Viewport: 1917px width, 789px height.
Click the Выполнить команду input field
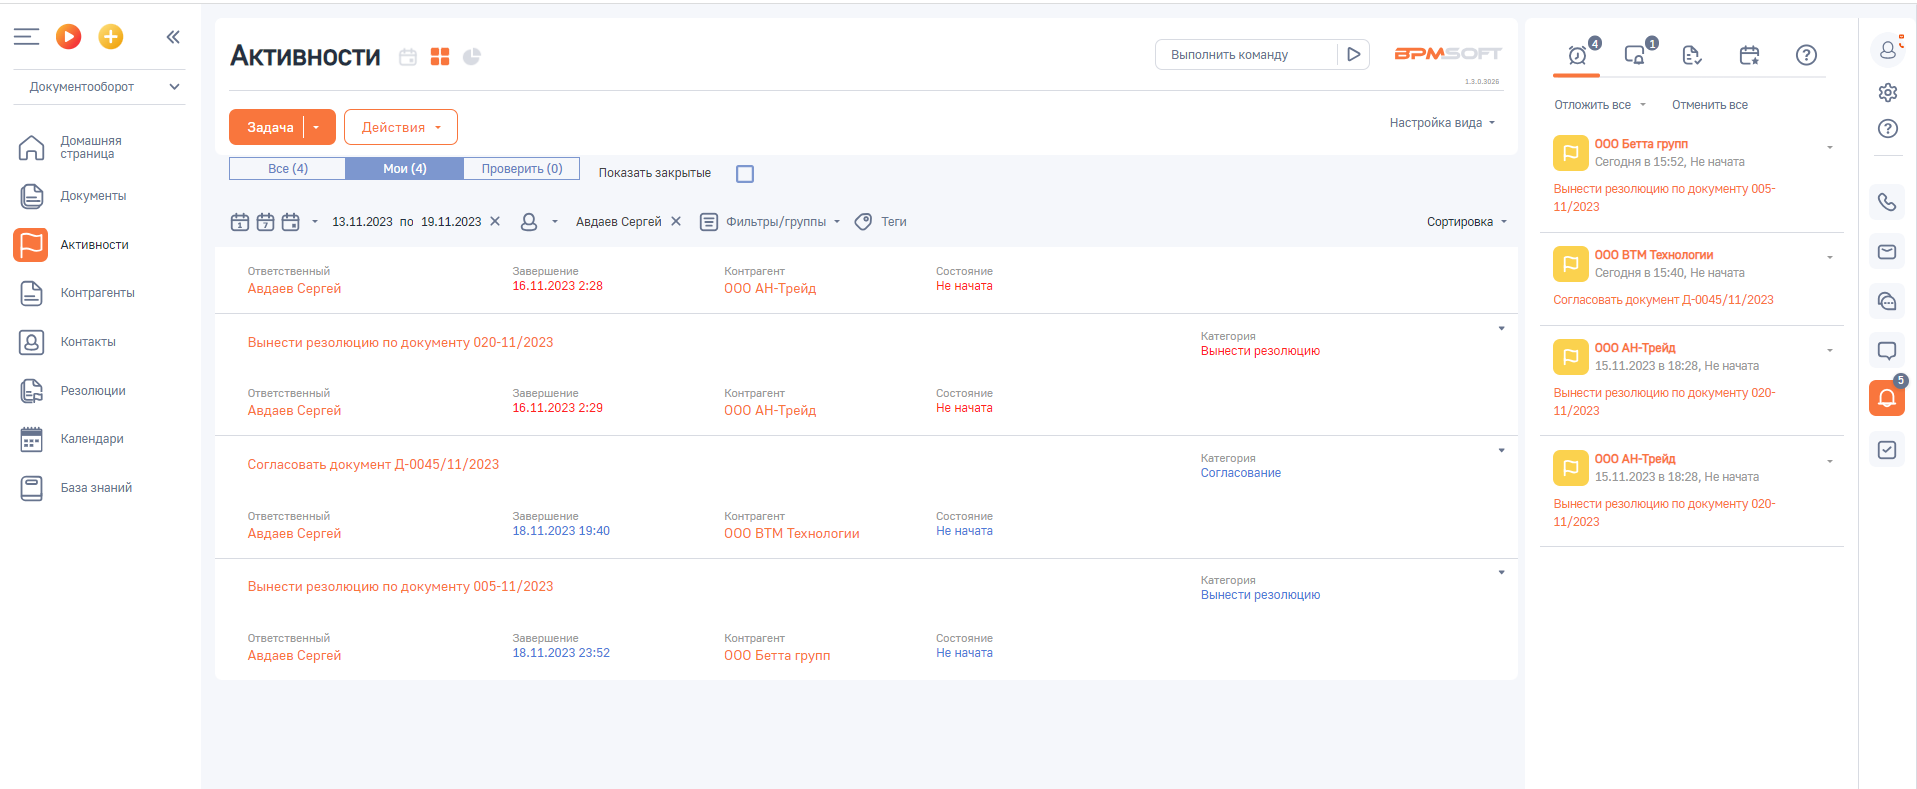(1246, 55)
